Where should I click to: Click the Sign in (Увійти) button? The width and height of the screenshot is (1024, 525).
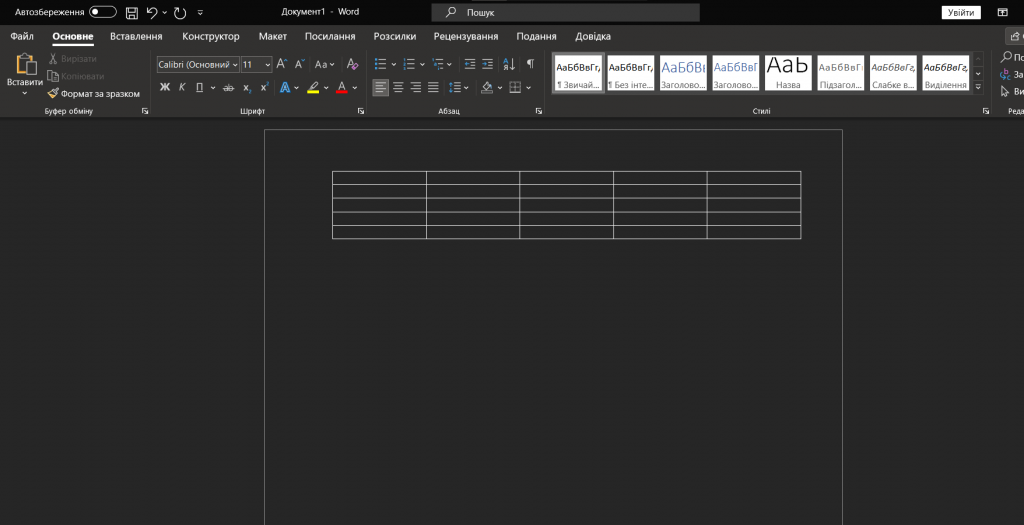pyautogui.click(x=961, y=12)
